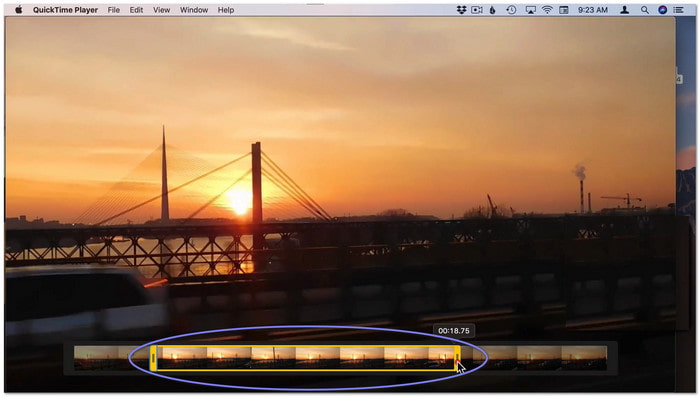Open the Wi-Fi status menu
The height and width of the screenshot is (397, 700).
pyautogui.click(x=547, y=9)
